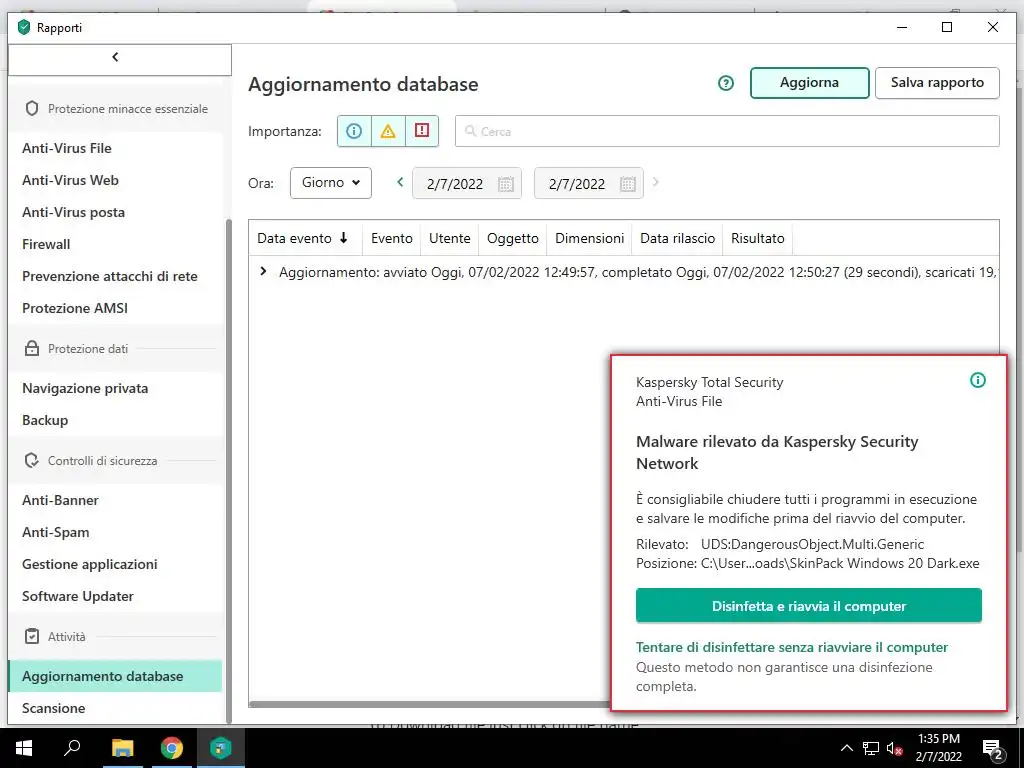Viewport: 1024px width, 768px height.
Task: Open the Giorno period dropdown
Action: (330, 183)
